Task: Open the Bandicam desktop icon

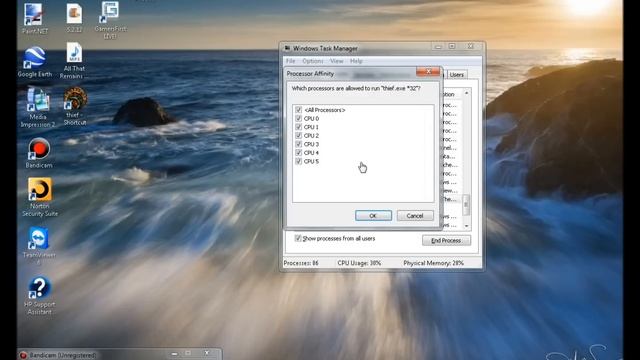Action: pos(39,153)
